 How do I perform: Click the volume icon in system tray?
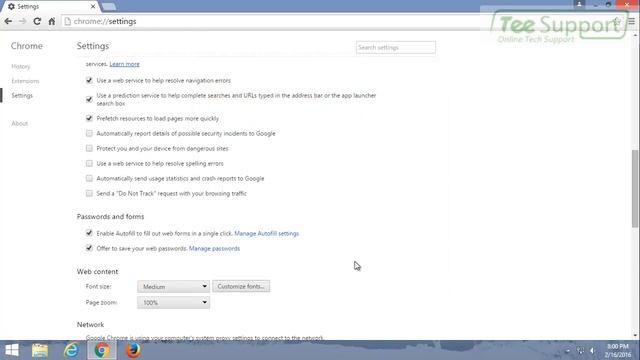click(x=592, y=351)
